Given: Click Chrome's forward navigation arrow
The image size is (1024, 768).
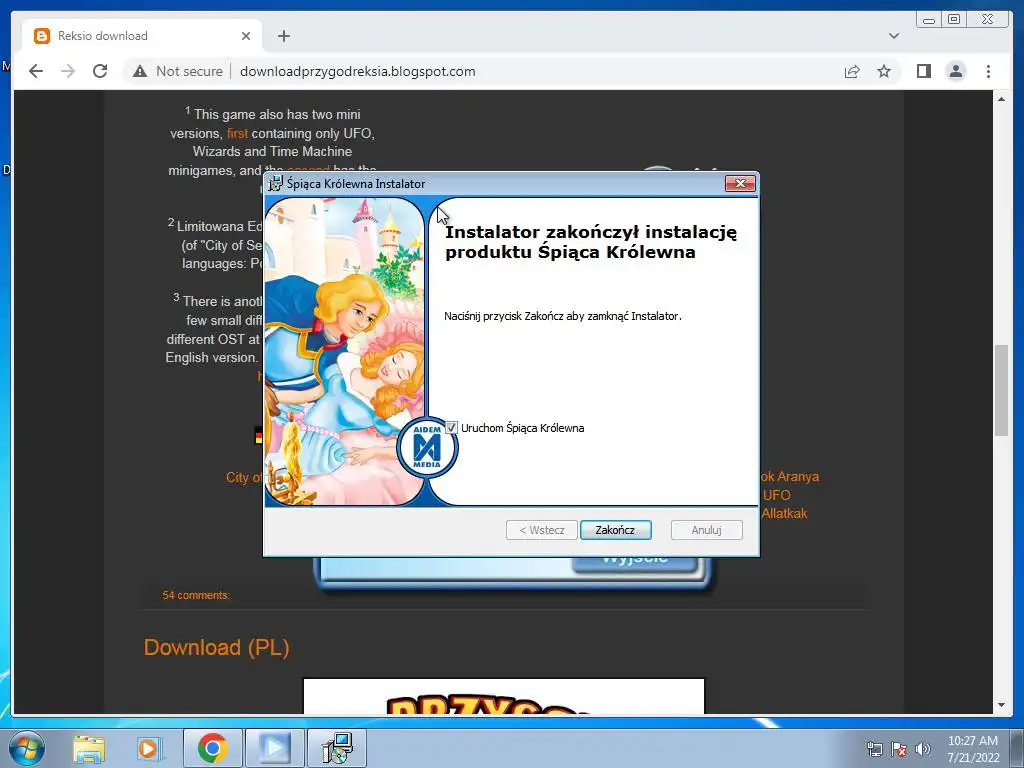Looking at the screenshot, I should click(68, 71).
